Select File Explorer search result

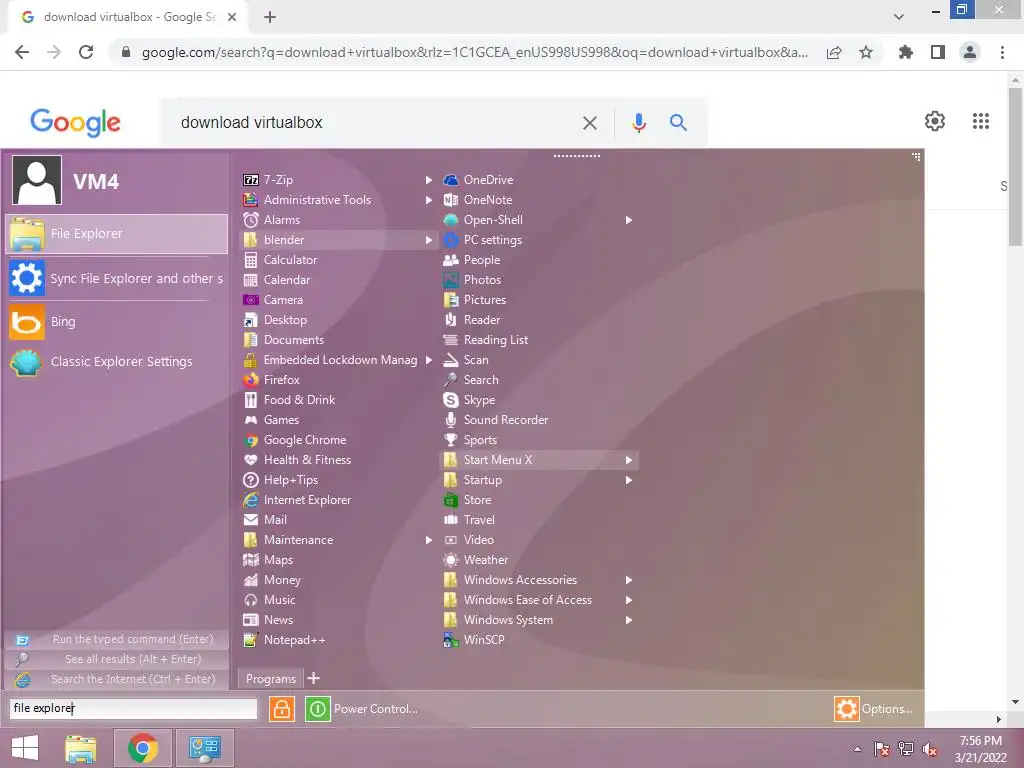pyautogui.click(x=117, y=234)
